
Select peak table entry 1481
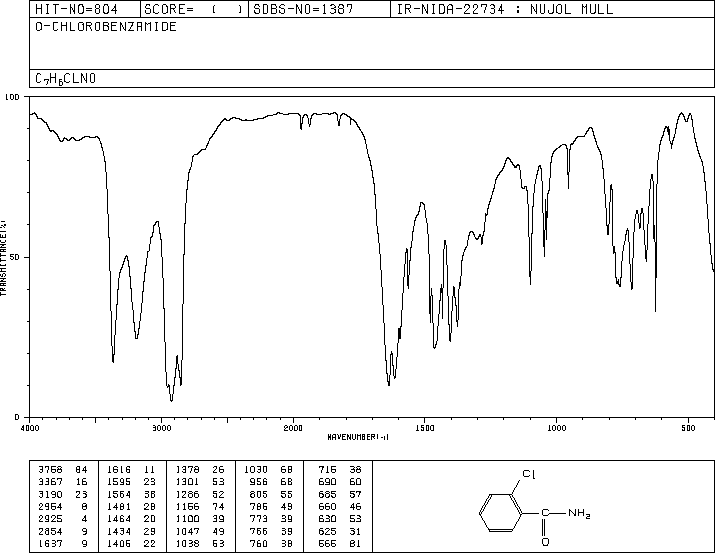pyautogui.click(x=131, y=506)
